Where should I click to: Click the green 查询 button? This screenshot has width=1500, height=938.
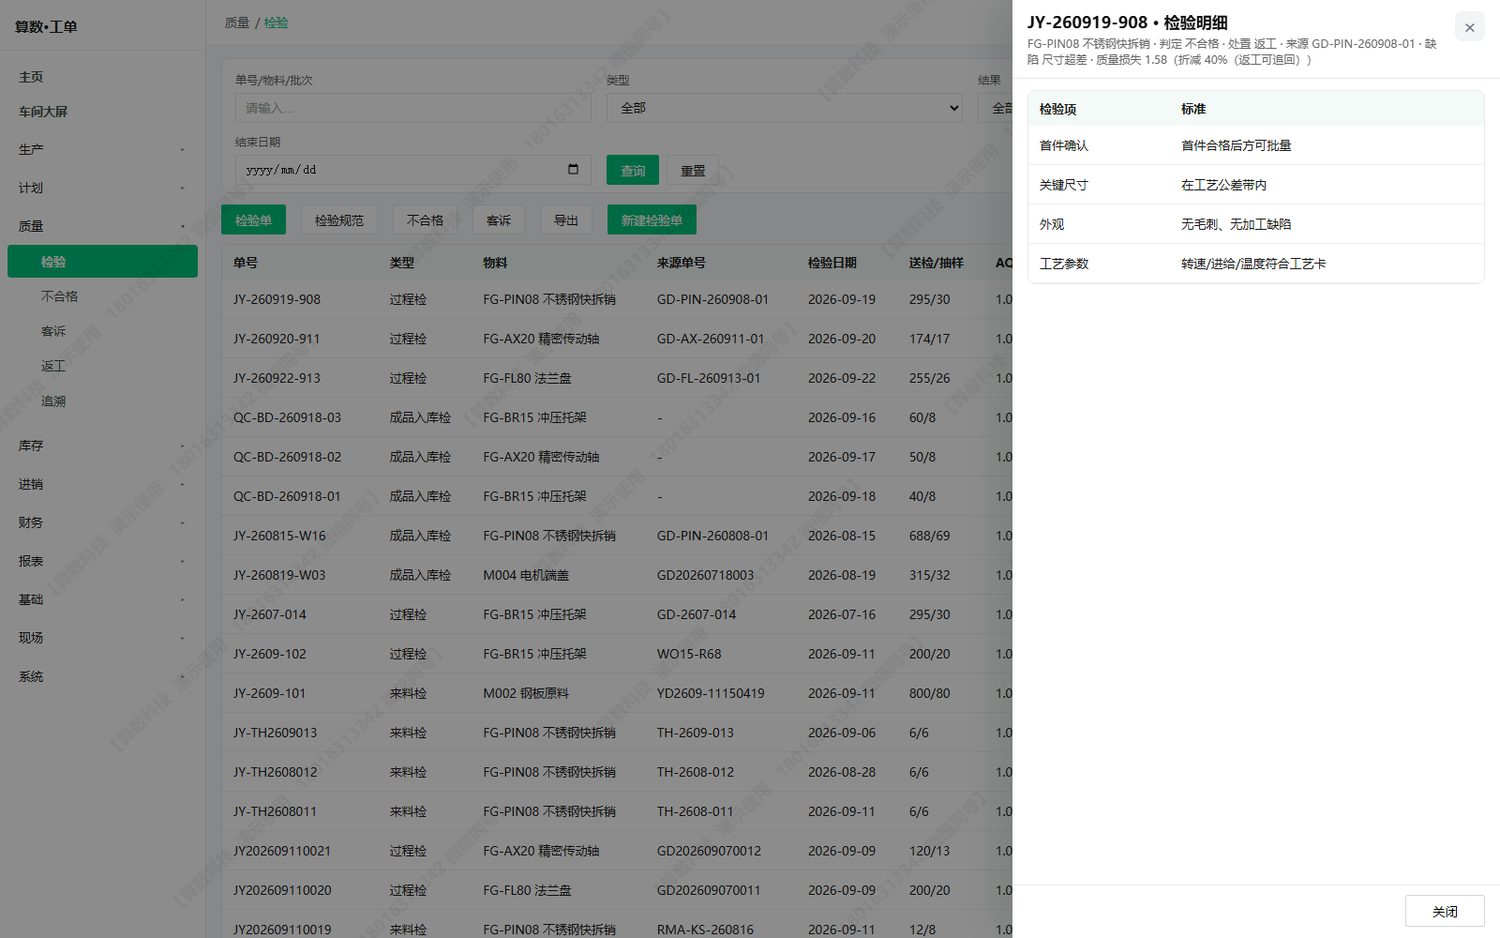(x=633, y=170)
